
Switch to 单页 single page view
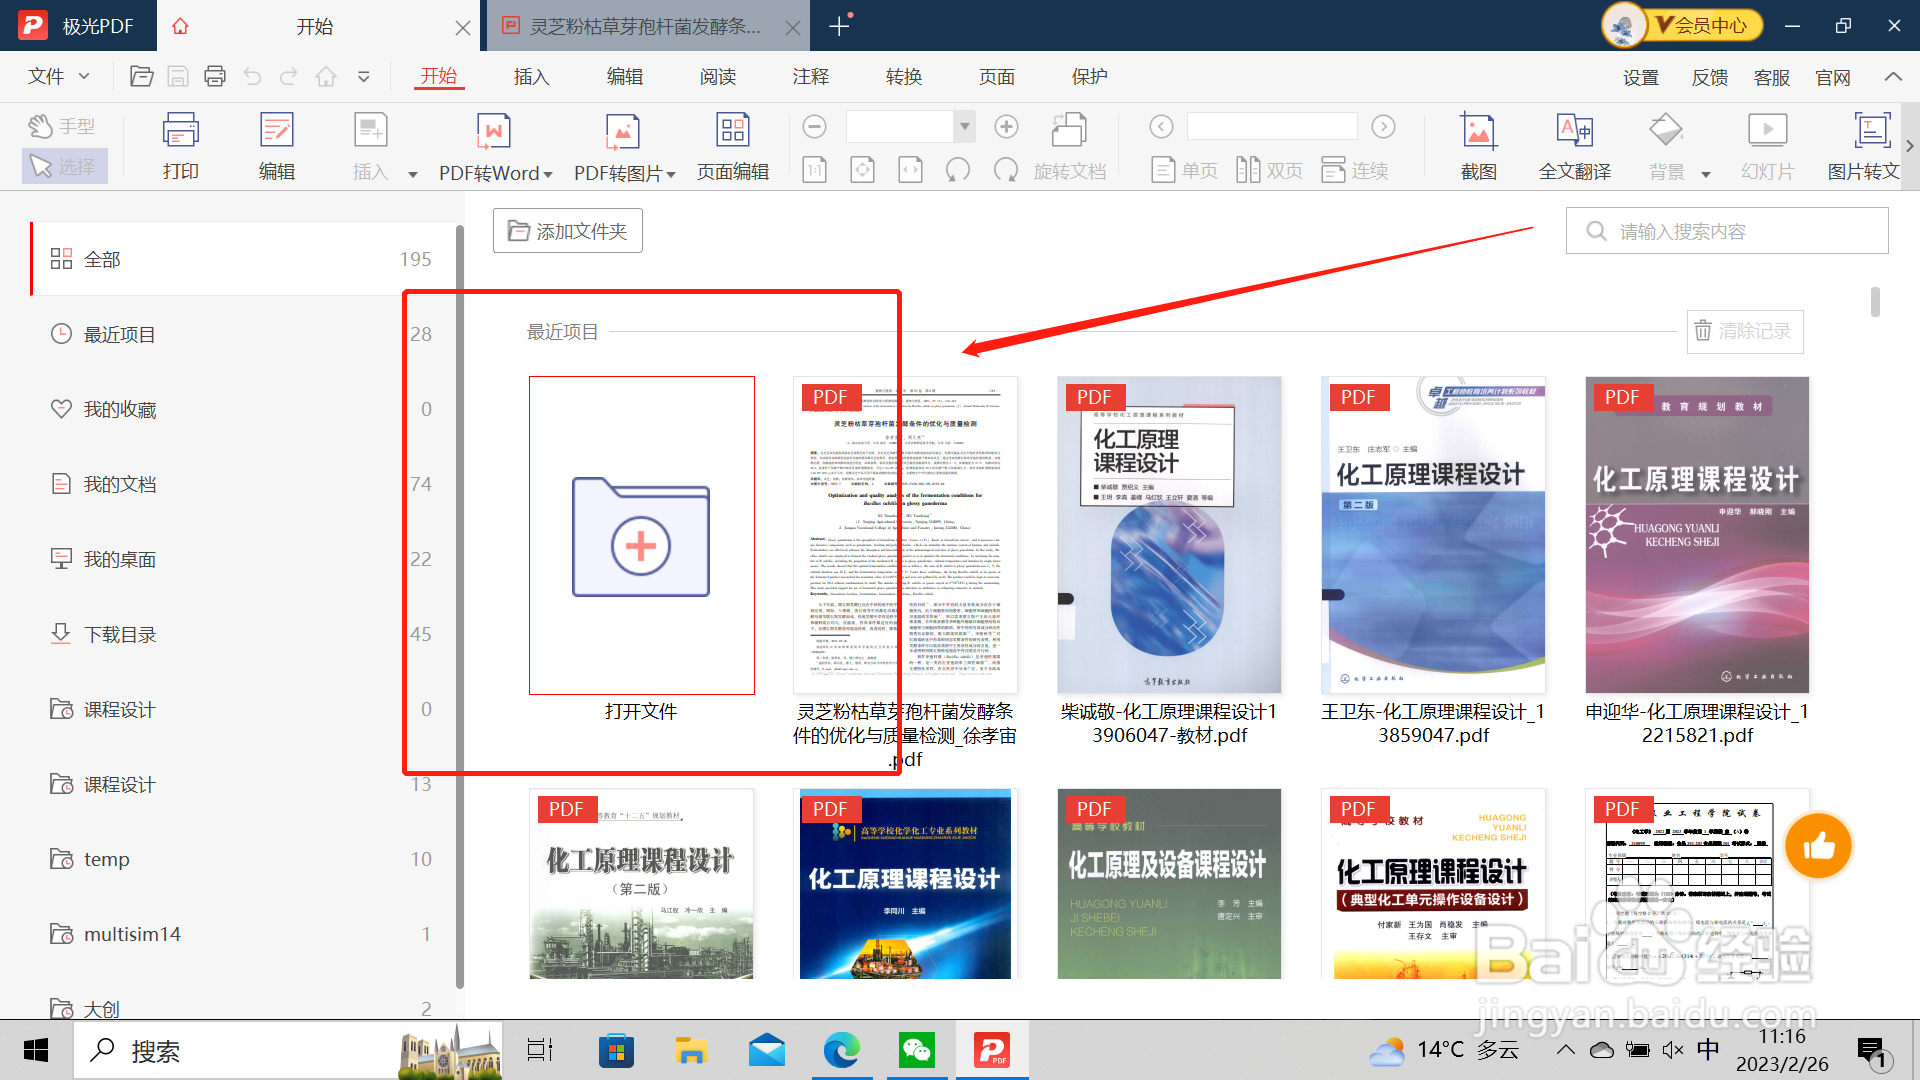click(1185, 171)
